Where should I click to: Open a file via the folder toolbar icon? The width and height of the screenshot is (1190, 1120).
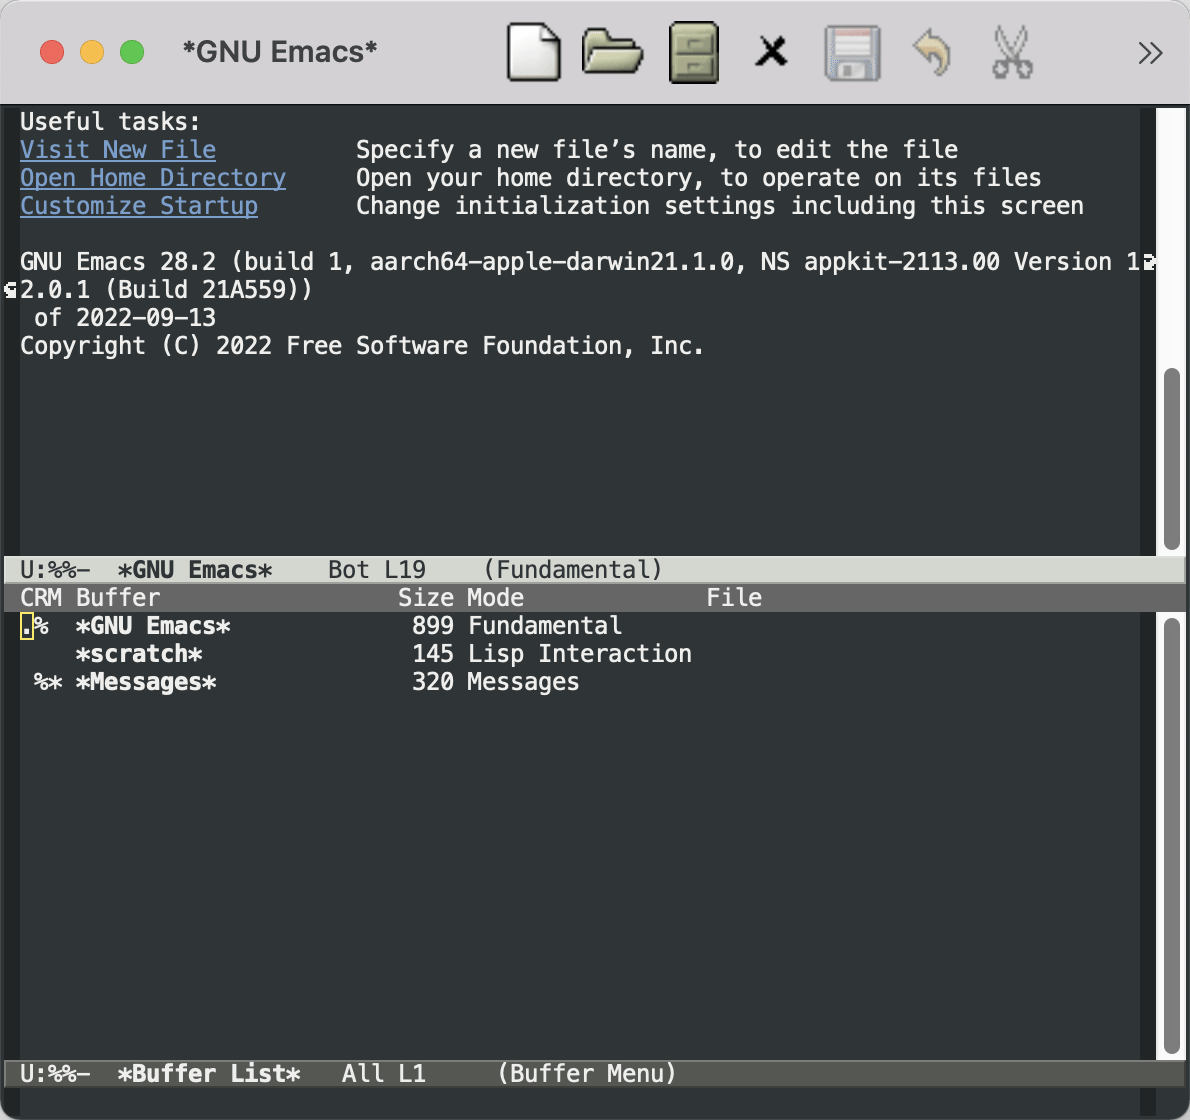pyautogui.click(x=613, y=52)
